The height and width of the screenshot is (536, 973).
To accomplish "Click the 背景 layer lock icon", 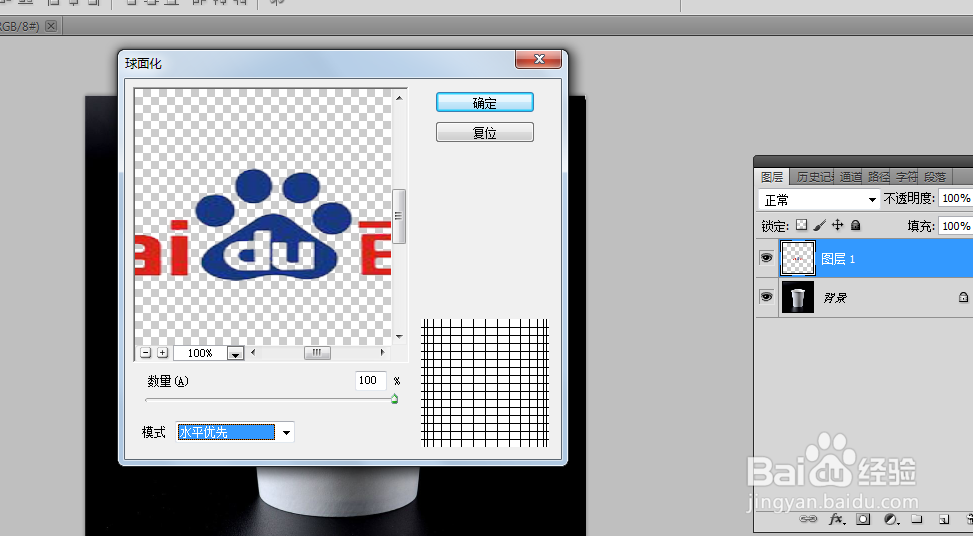I will [963, 297].
